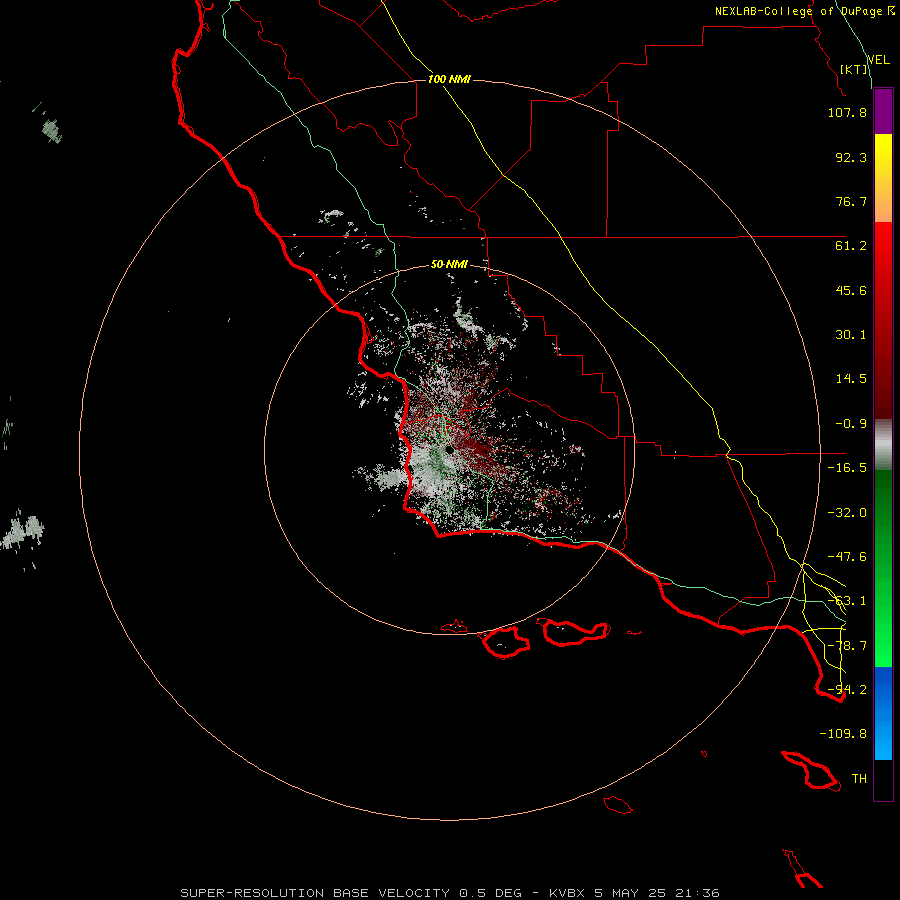Click the 30.1 legend value
The width and height of the screenshot is (900, 900).
[x=851, y=335]
